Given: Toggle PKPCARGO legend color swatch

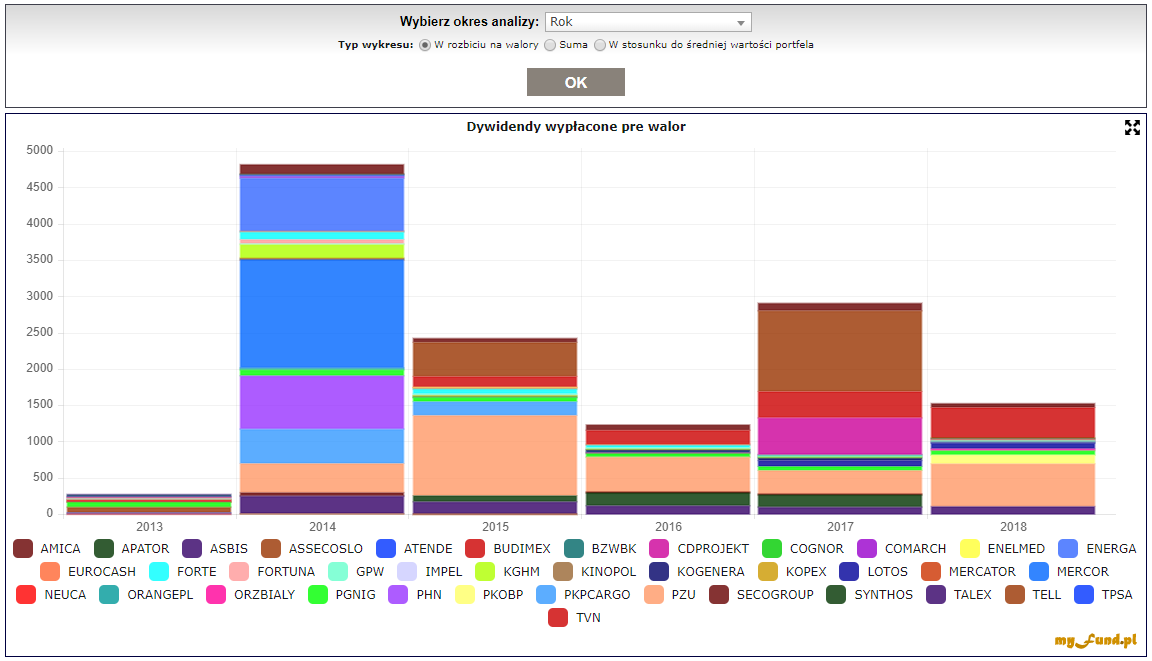Looking at the screenshot, I should (546, 594).
